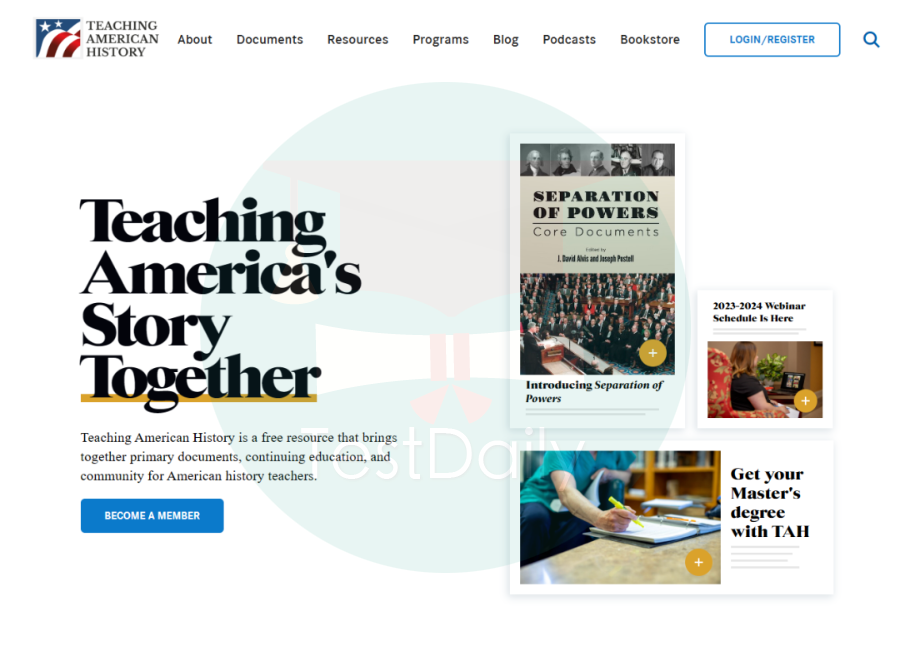
Task: Open the Podcasts page
Action: (x=569, y=40)
